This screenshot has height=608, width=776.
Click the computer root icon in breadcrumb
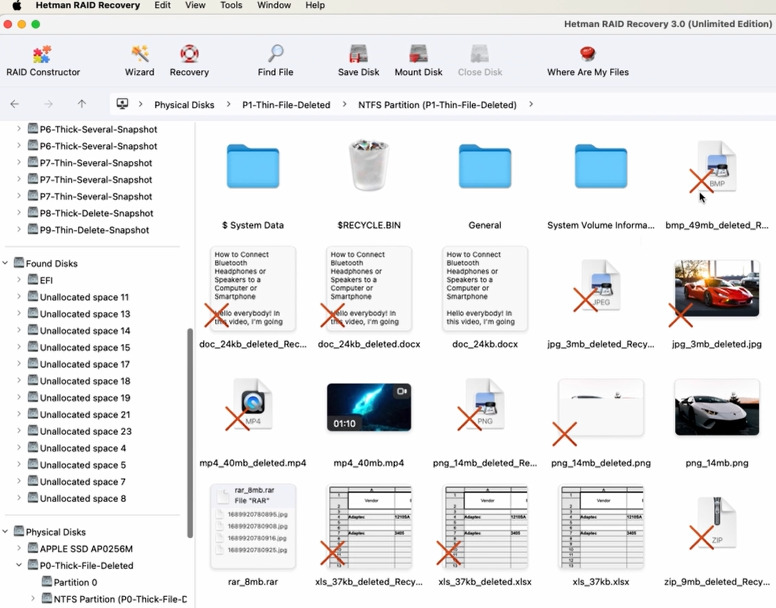tap(122, 104)
